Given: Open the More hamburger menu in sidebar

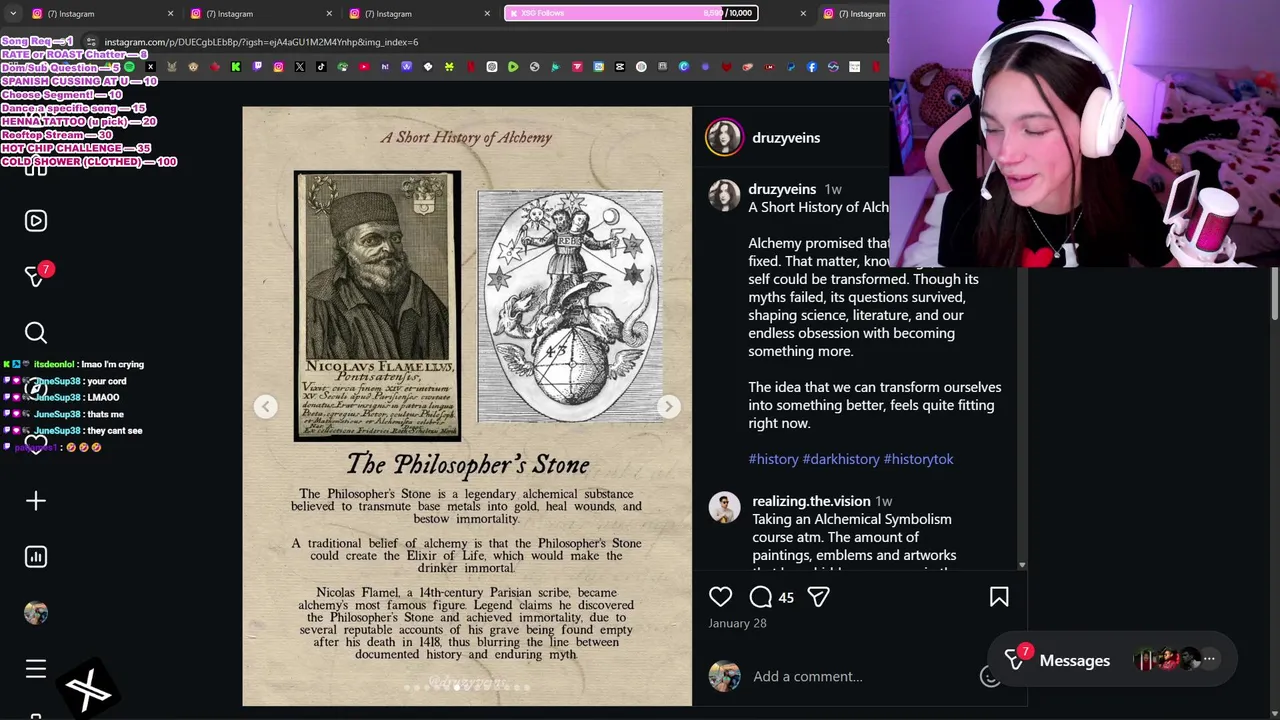Looking at the screenshot, I should tap(36, 669).
